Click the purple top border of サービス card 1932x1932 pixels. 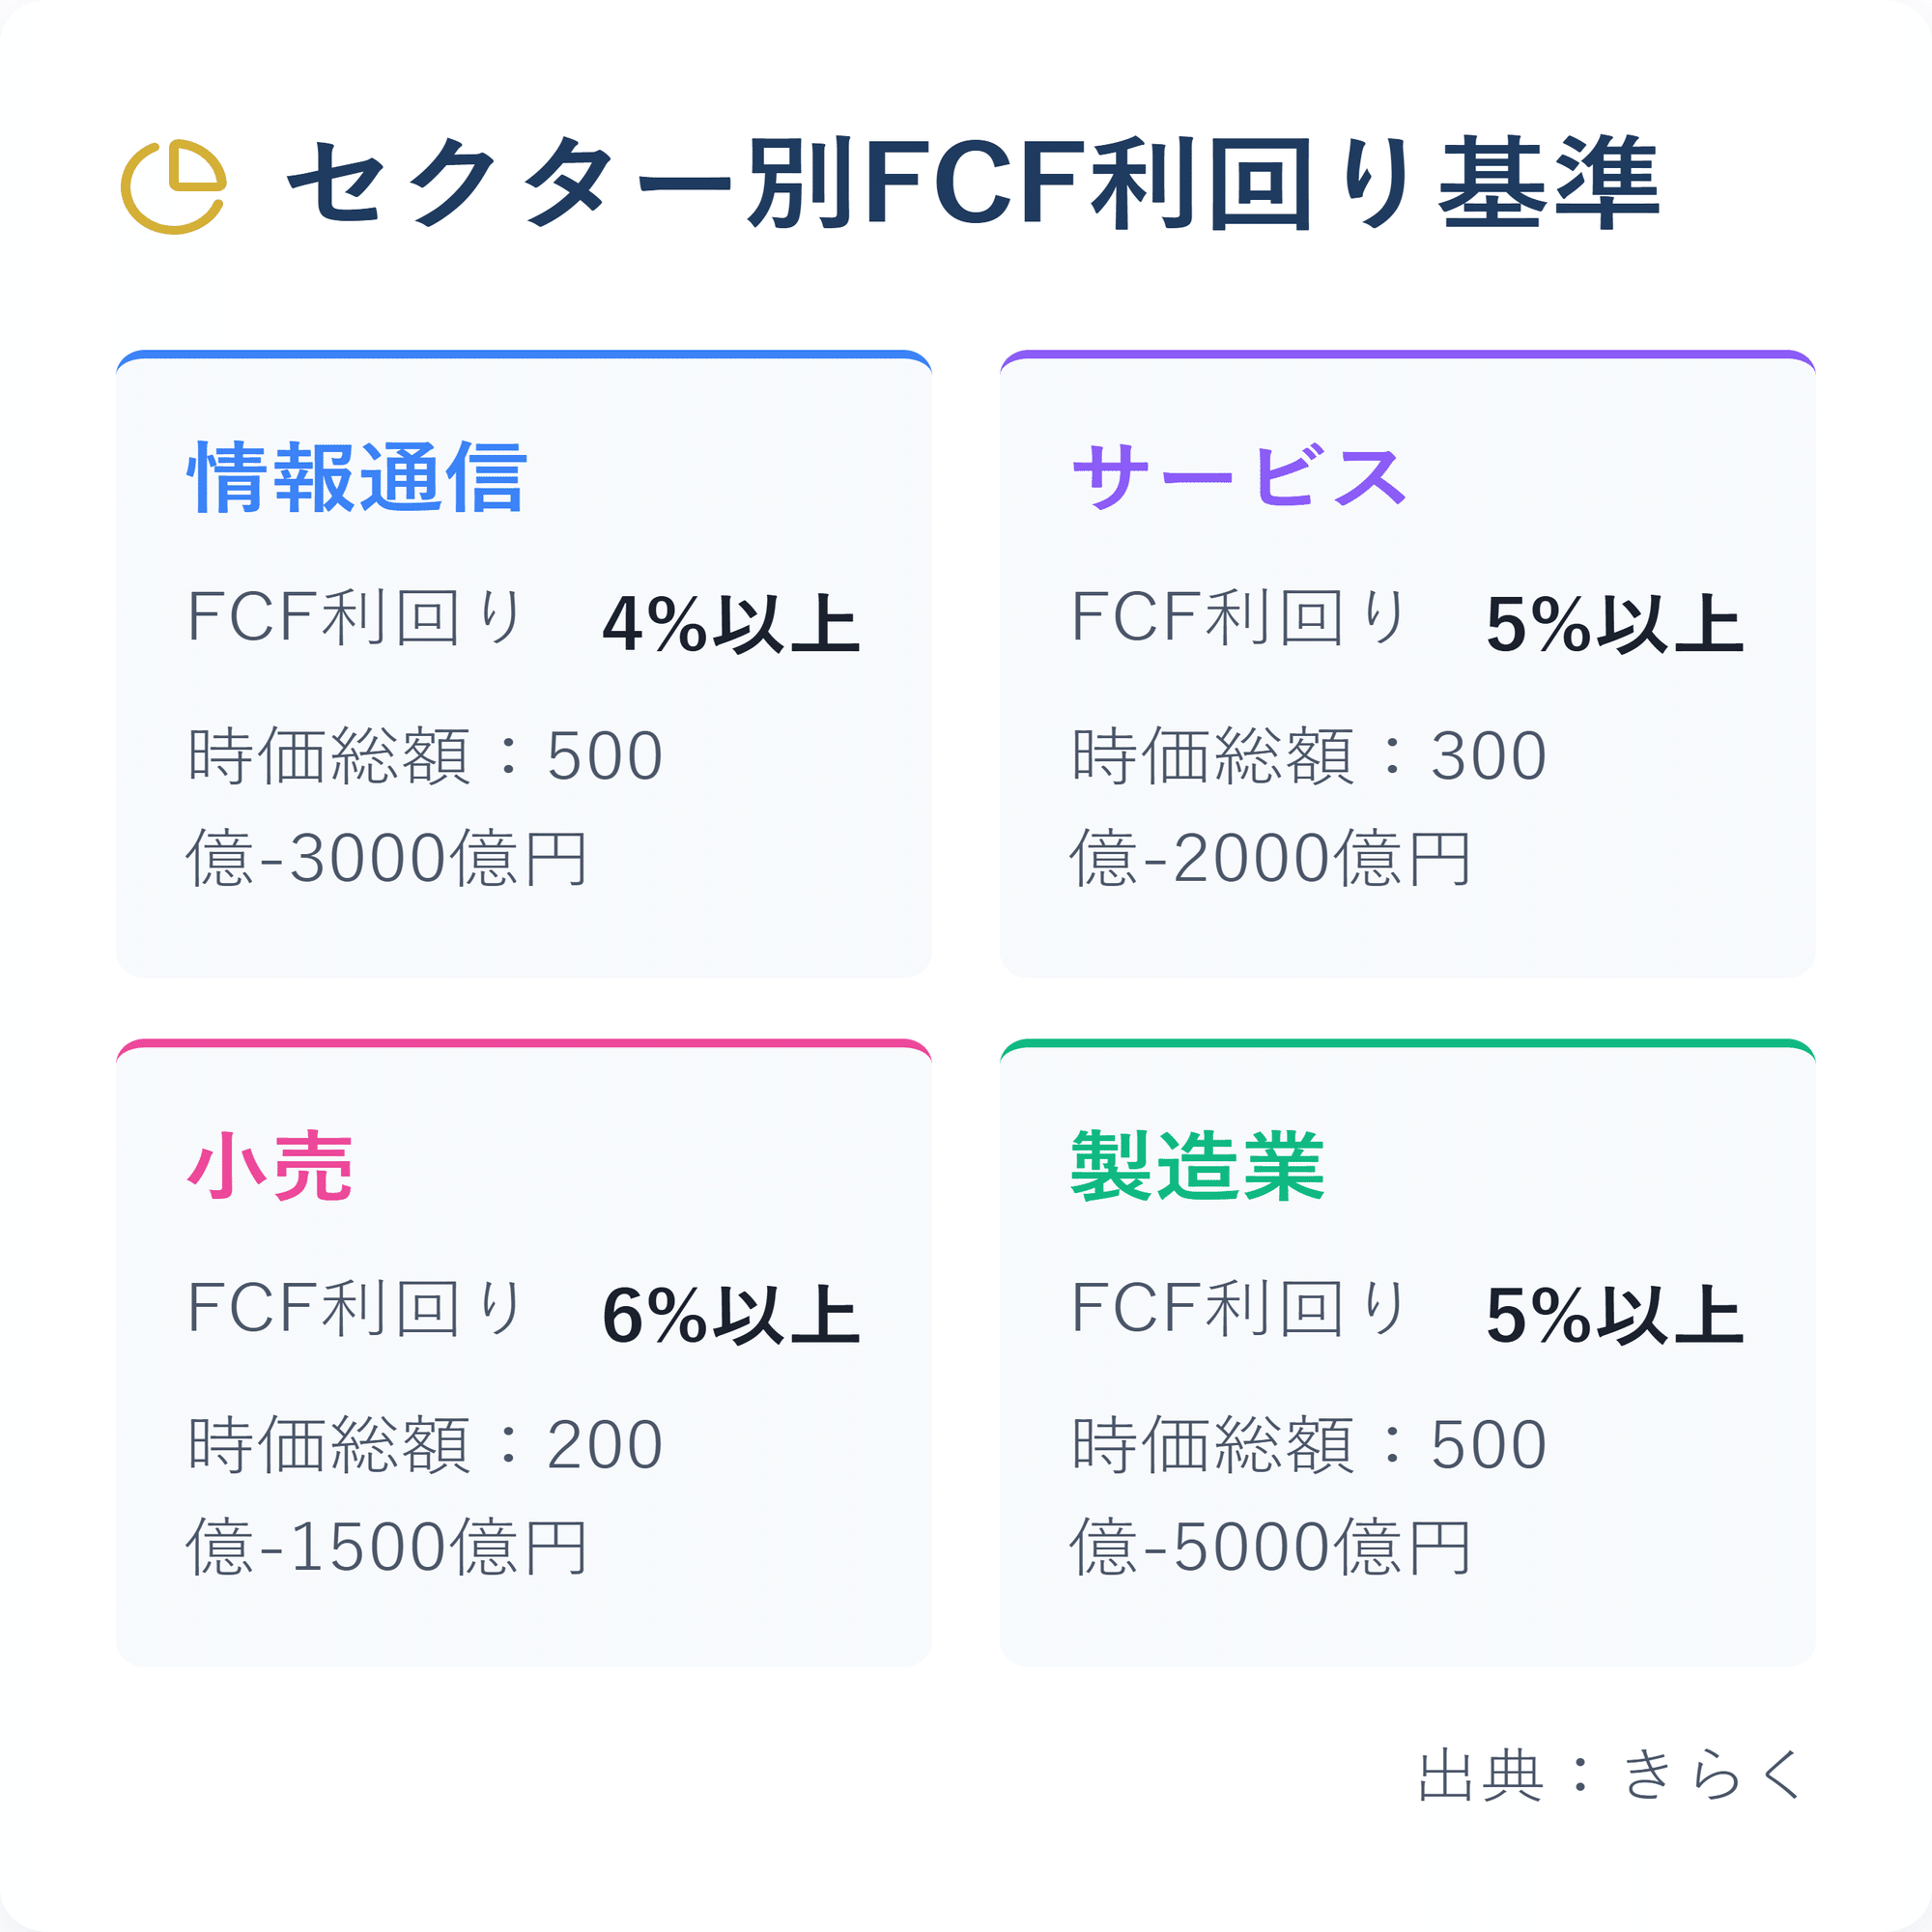pos(1407,354)
